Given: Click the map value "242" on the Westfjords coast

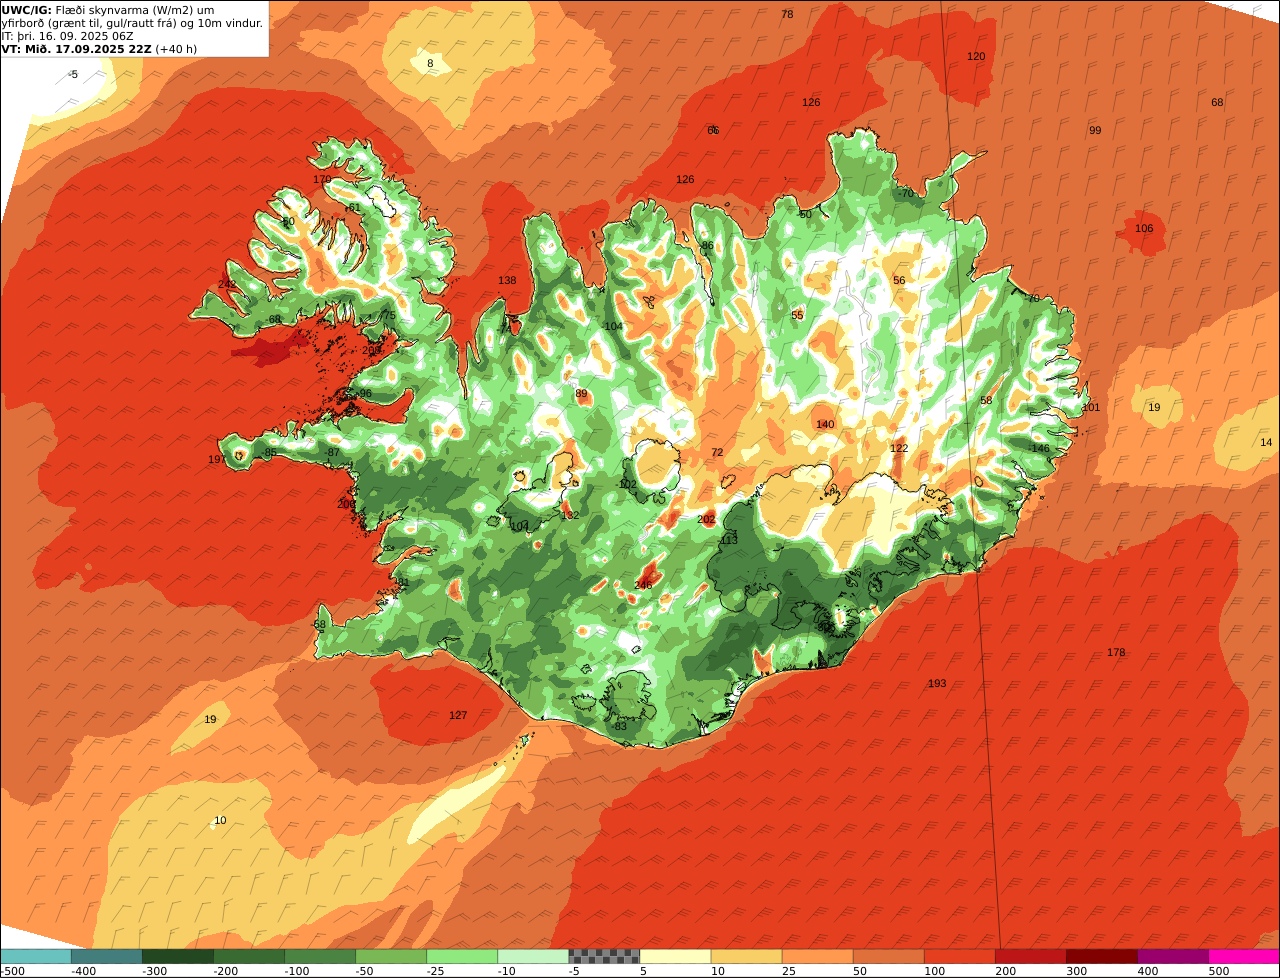Looking at the screenshot, I should coord(228,285).
